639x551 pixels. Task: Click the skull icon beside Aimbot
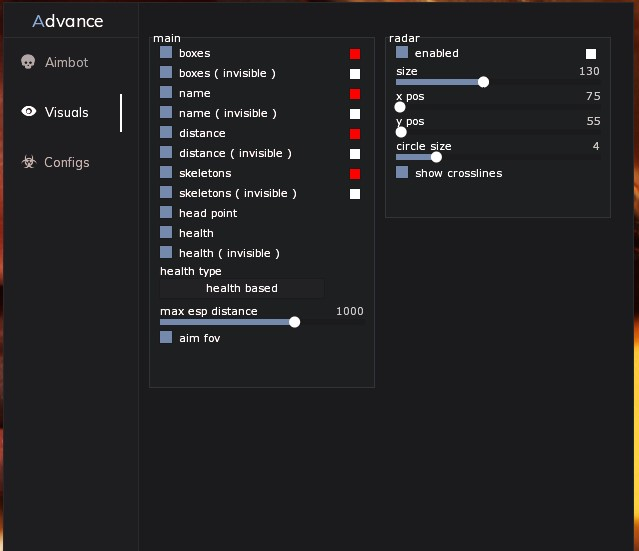(x=28, y=62)
